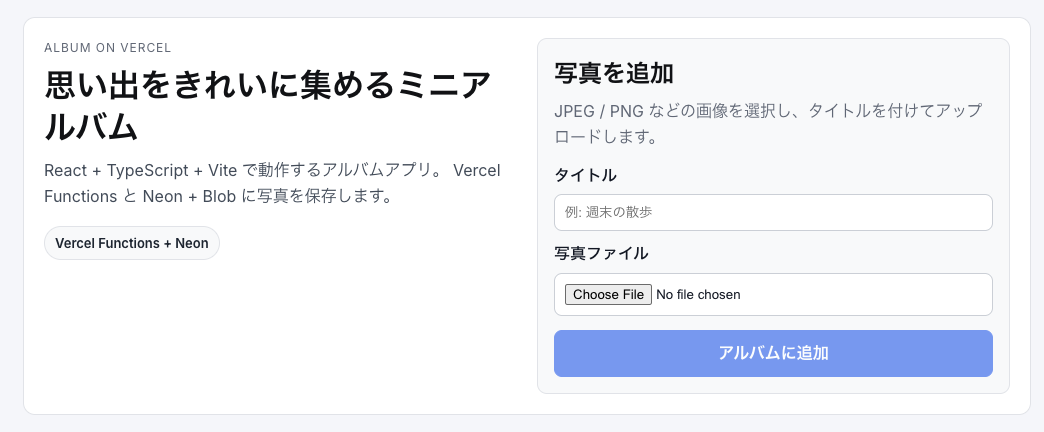Click the タイトル field label
1044x432 pixels.
[585, 175]
